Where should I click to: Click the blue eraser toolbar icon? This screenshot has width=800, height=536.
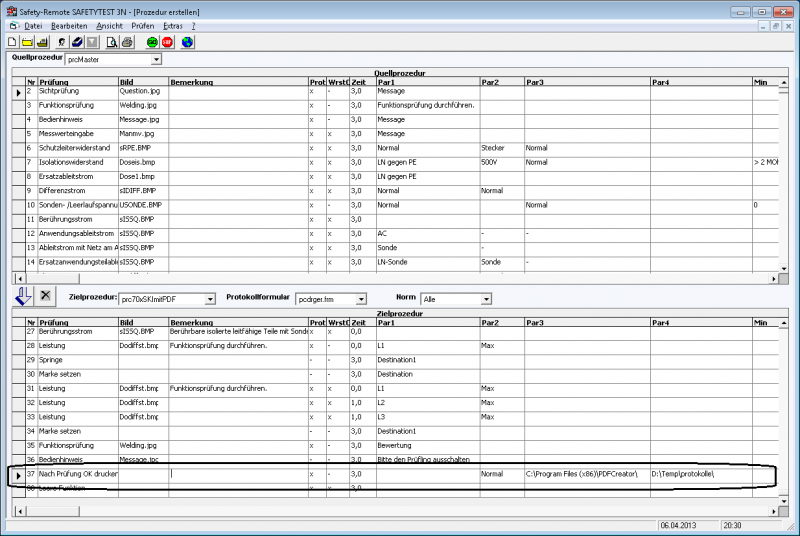pyautogui.click(x=77, y=42)
